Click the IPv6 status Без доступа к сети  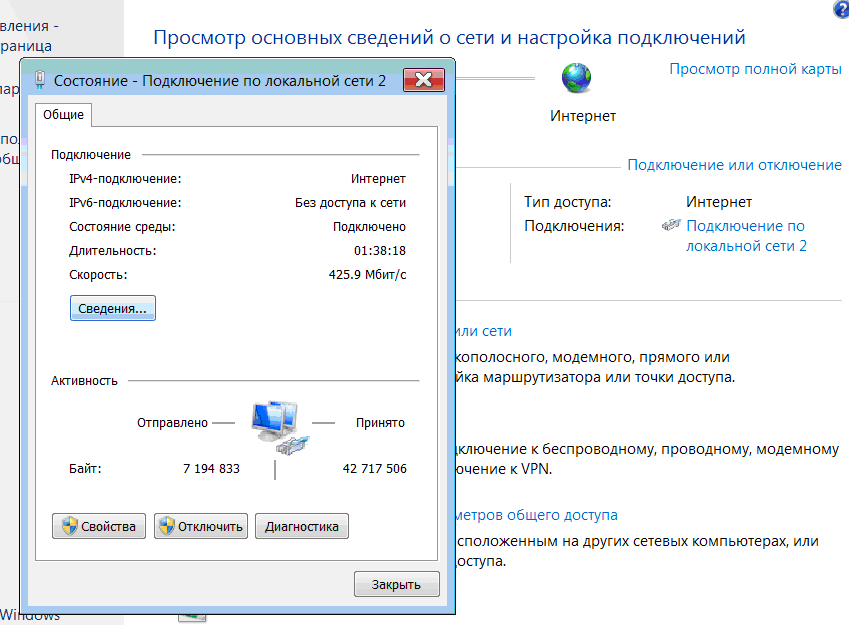(350, 203)
